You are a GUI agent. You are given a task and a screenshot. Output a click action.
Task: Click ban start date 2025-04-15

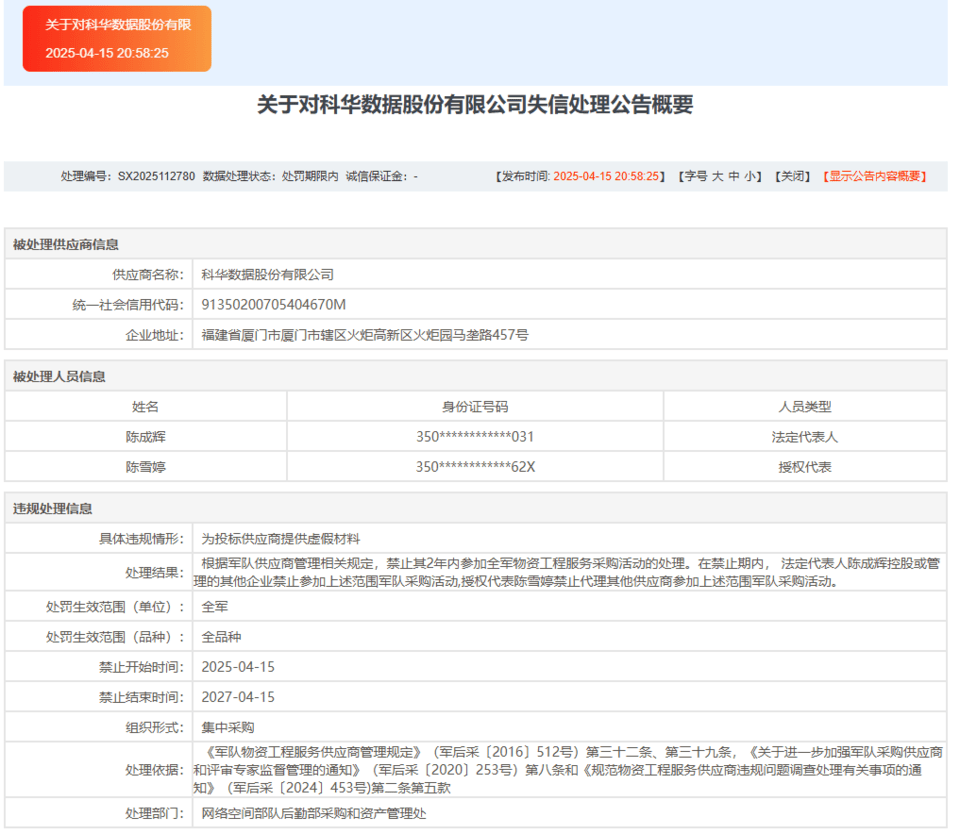[238, 667]
